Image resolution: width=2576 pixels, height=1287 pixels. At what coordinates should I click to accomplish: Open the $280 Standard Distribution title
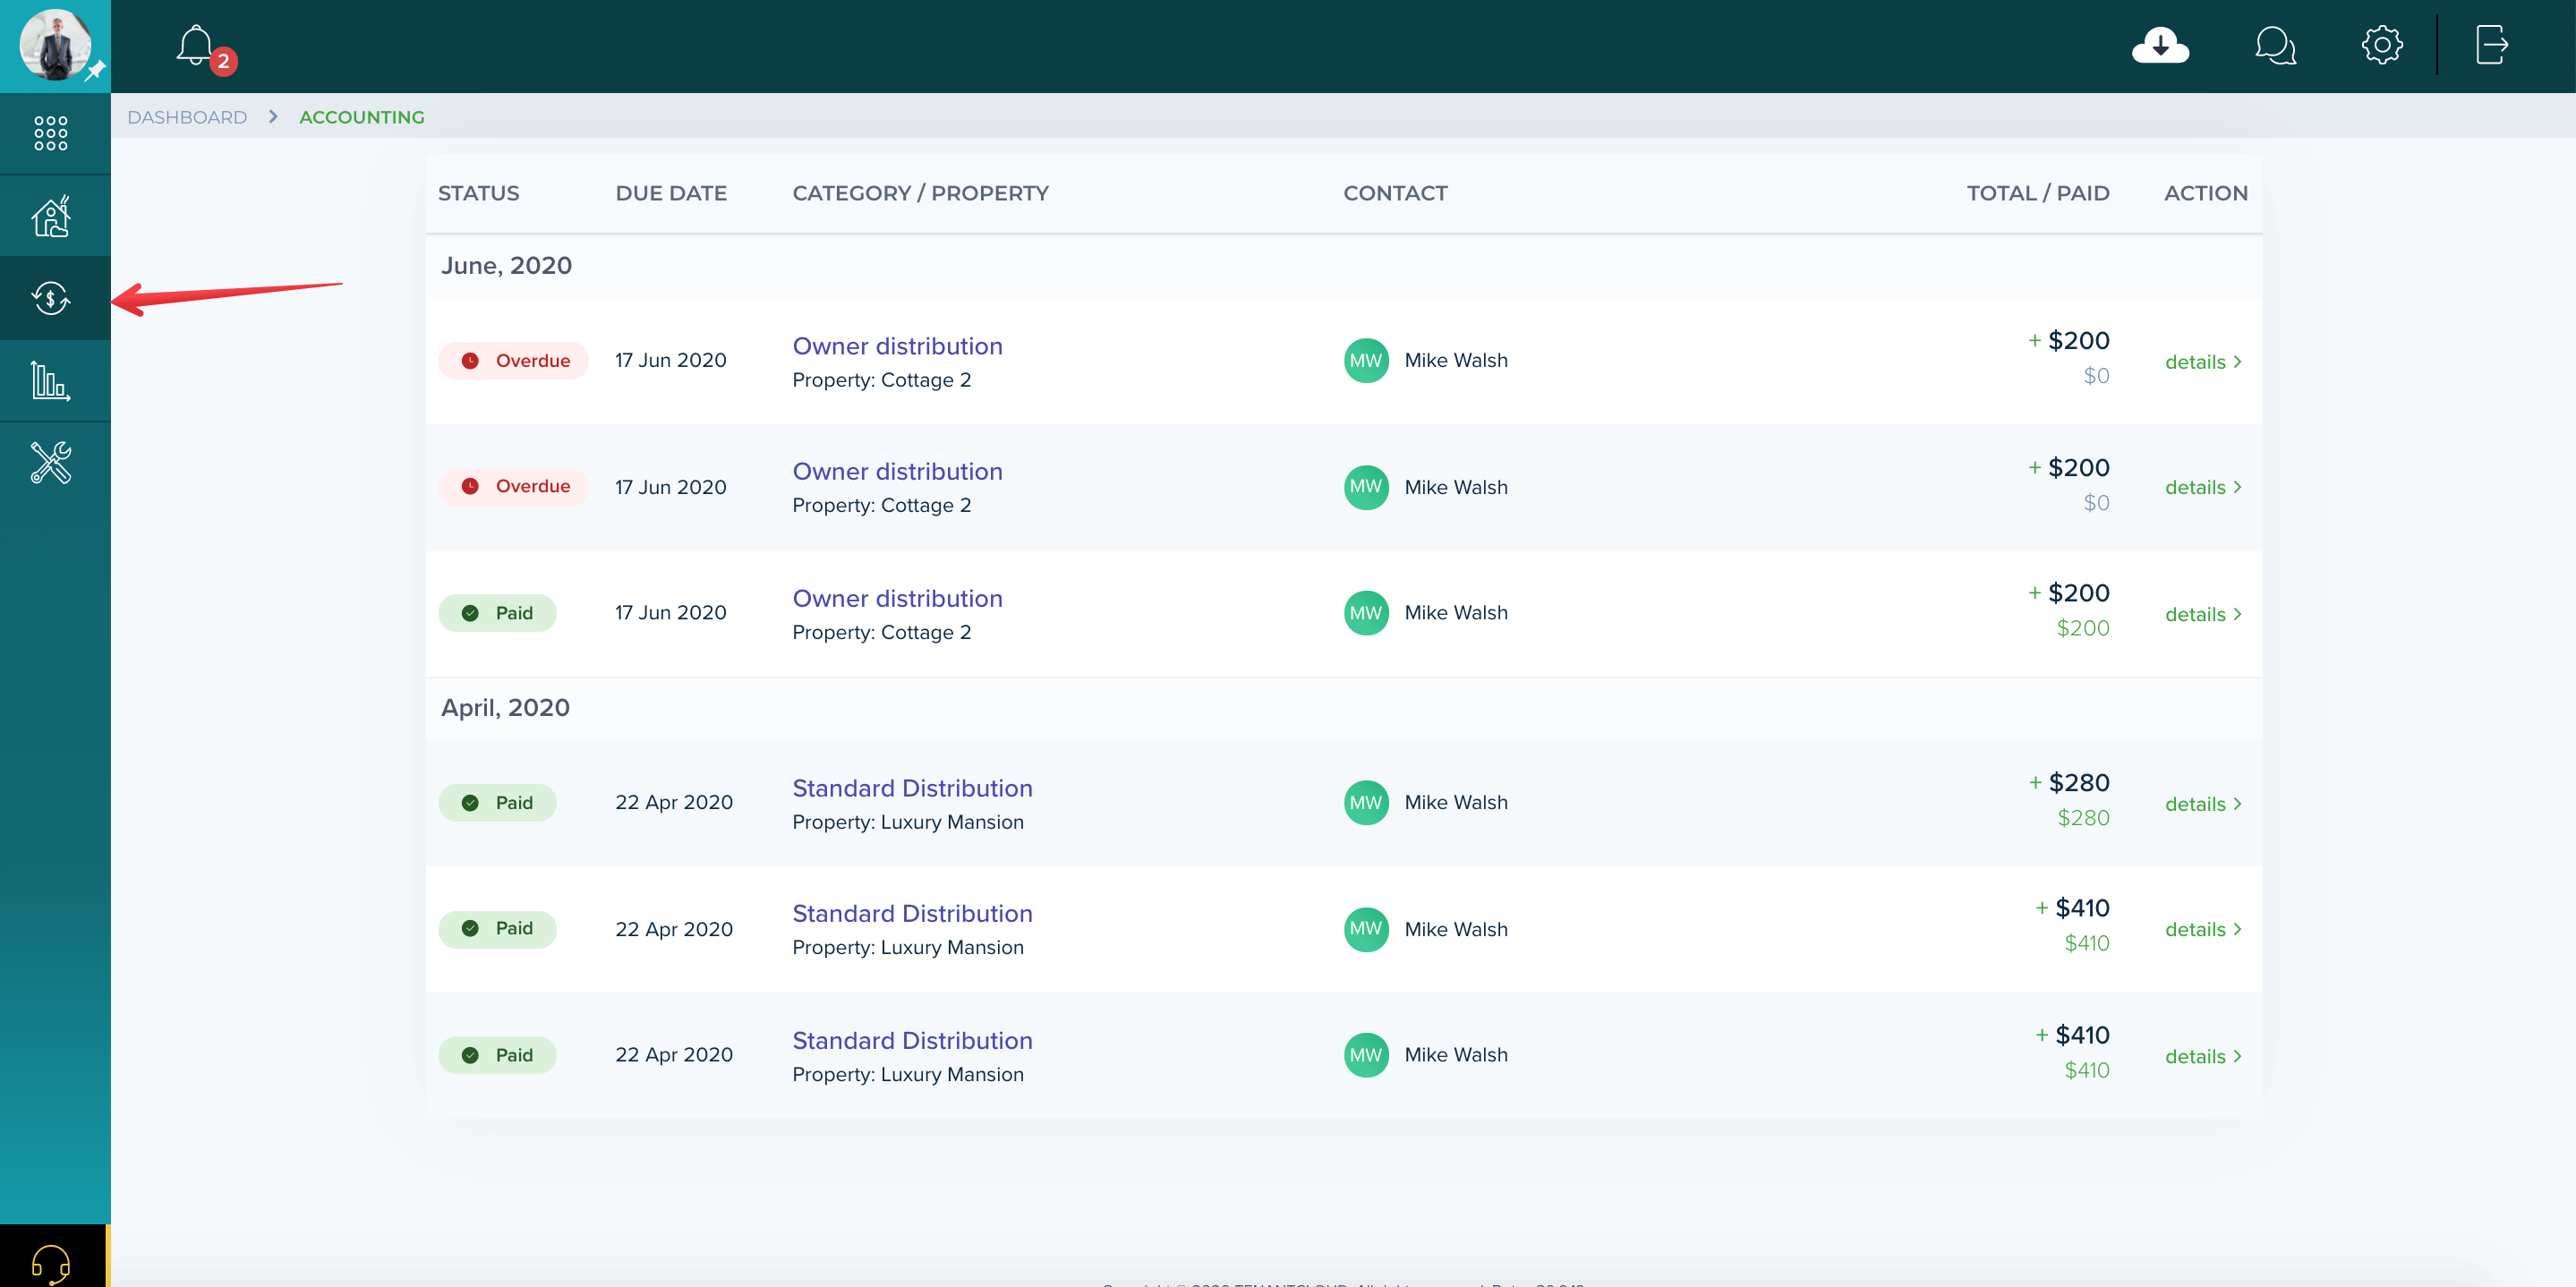[912, 788]
